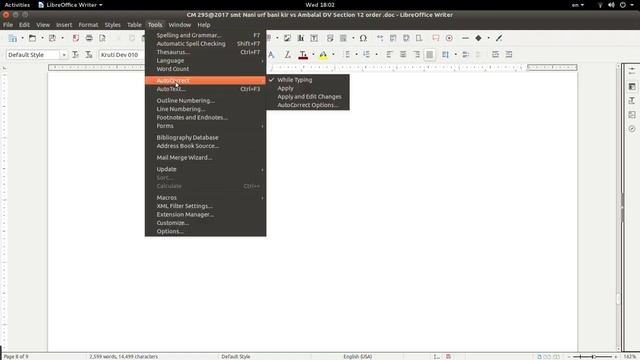Click the Bullets list icon
This screenshot has height=360, width=640.
[x=347, y=54]
